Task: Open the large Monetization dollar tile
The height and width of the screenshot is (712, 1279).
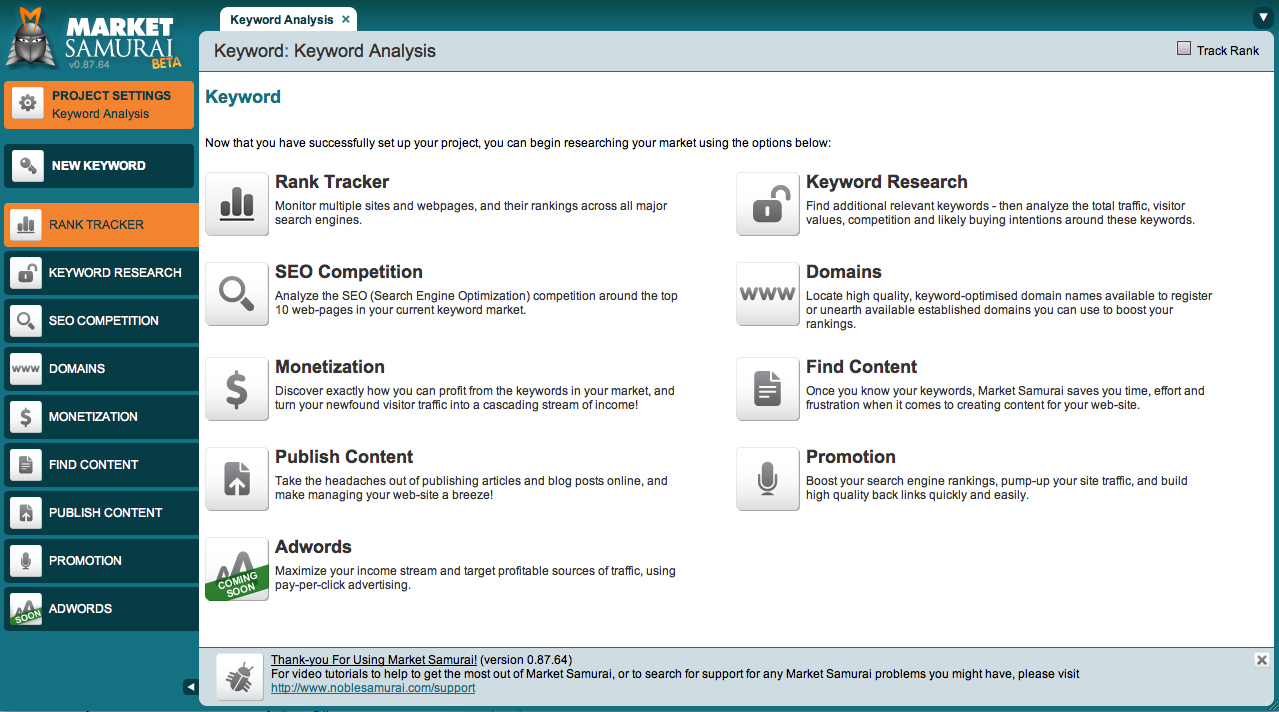Action: [237, 389]
